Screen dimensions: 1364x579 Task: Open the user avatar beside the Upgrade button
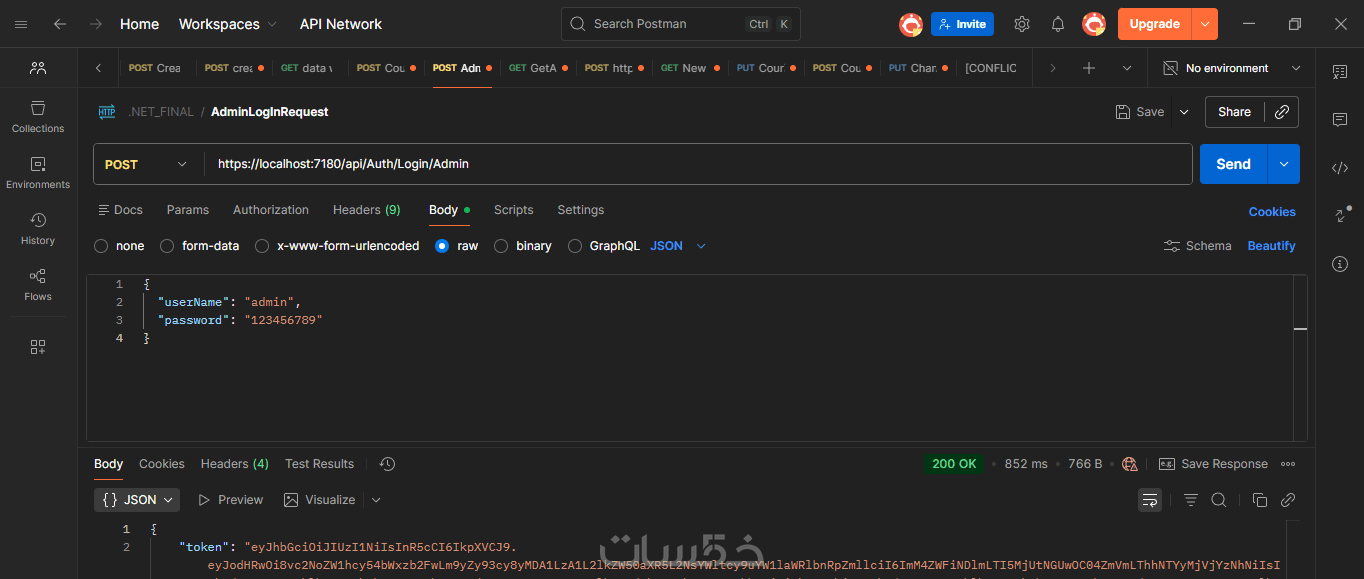tap(1094, 24)
